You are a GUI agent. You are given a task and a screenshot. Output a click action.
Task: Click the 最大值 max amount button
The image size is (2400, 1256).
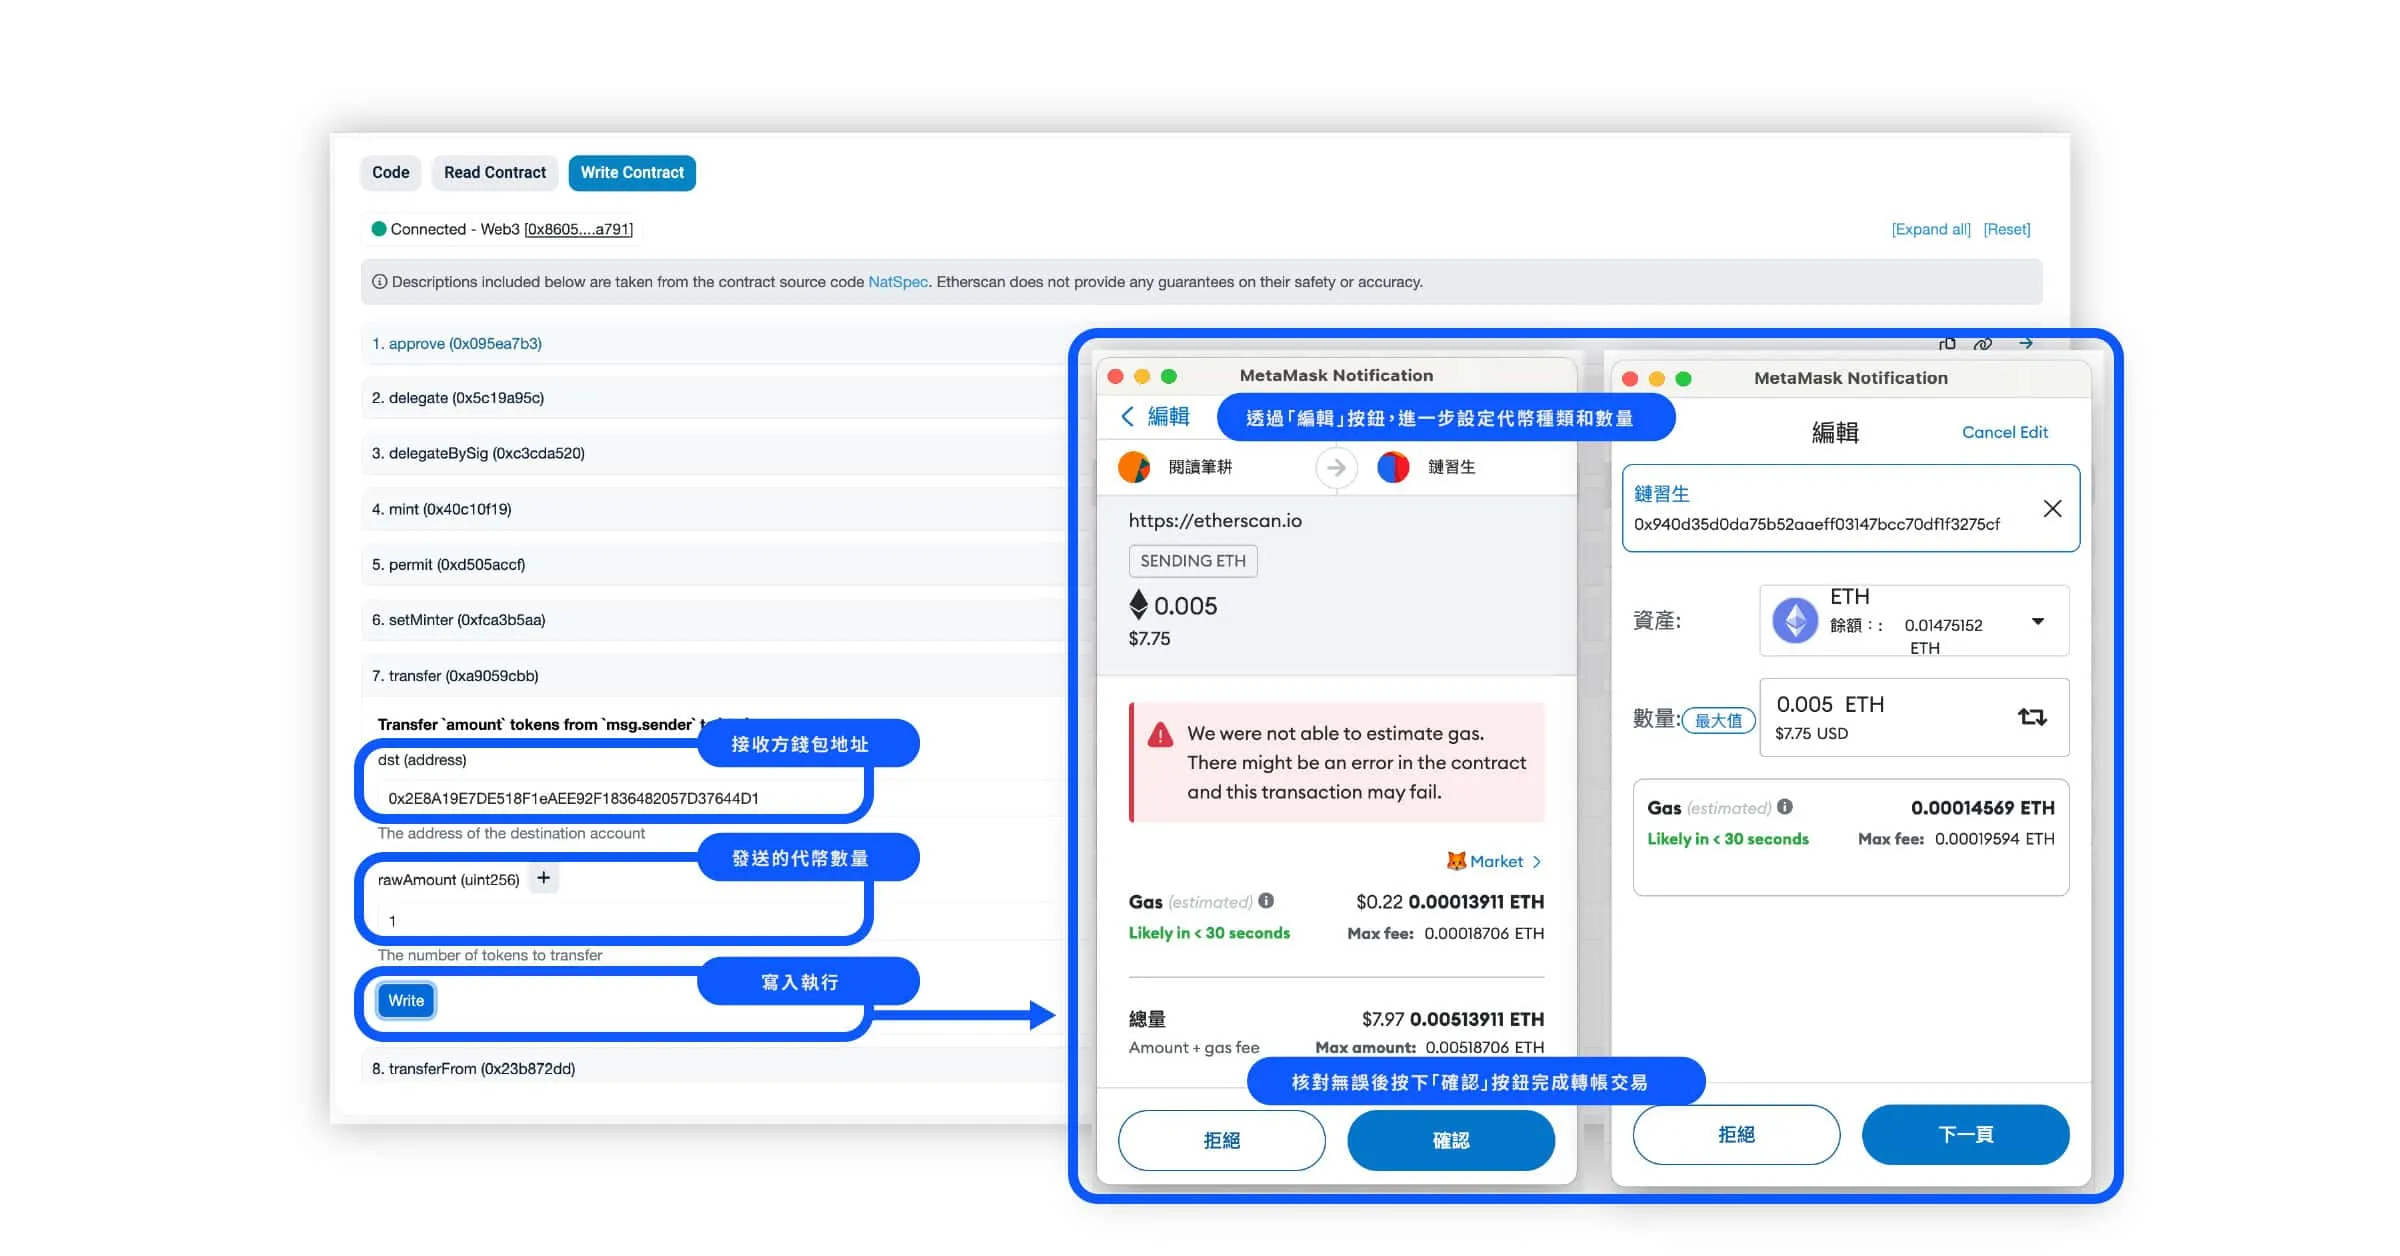click(1718, 720)
